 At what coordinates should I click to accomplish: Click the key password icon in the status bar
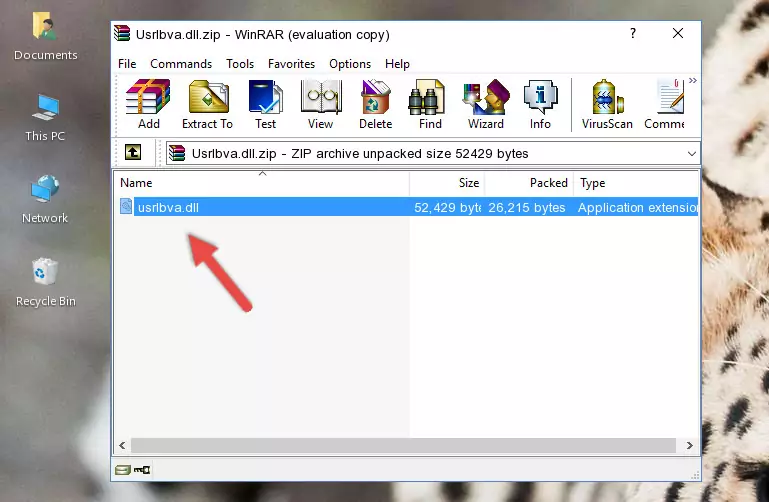click(142, 470)
